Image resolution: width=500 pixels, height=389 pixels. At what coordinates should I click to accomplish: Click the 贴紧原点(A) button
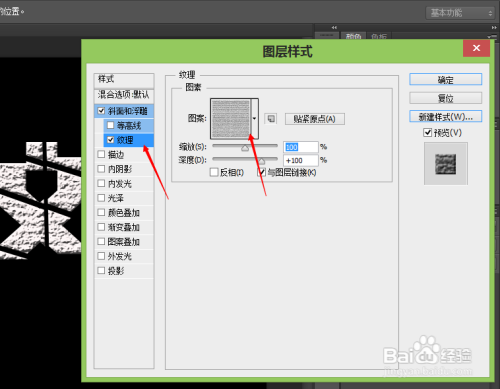pyautogui.click(x=315, y=119)
